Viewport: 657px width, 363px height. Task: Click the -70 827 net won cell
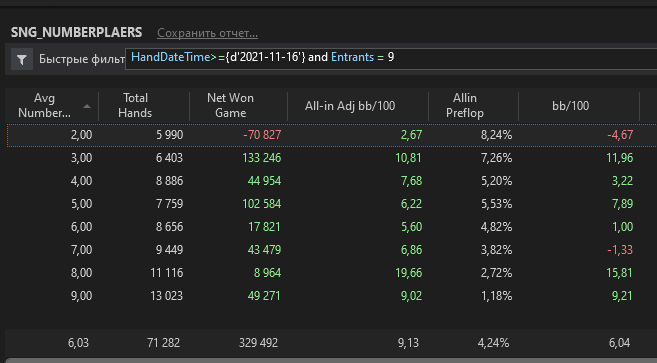[x=262, y=135]
